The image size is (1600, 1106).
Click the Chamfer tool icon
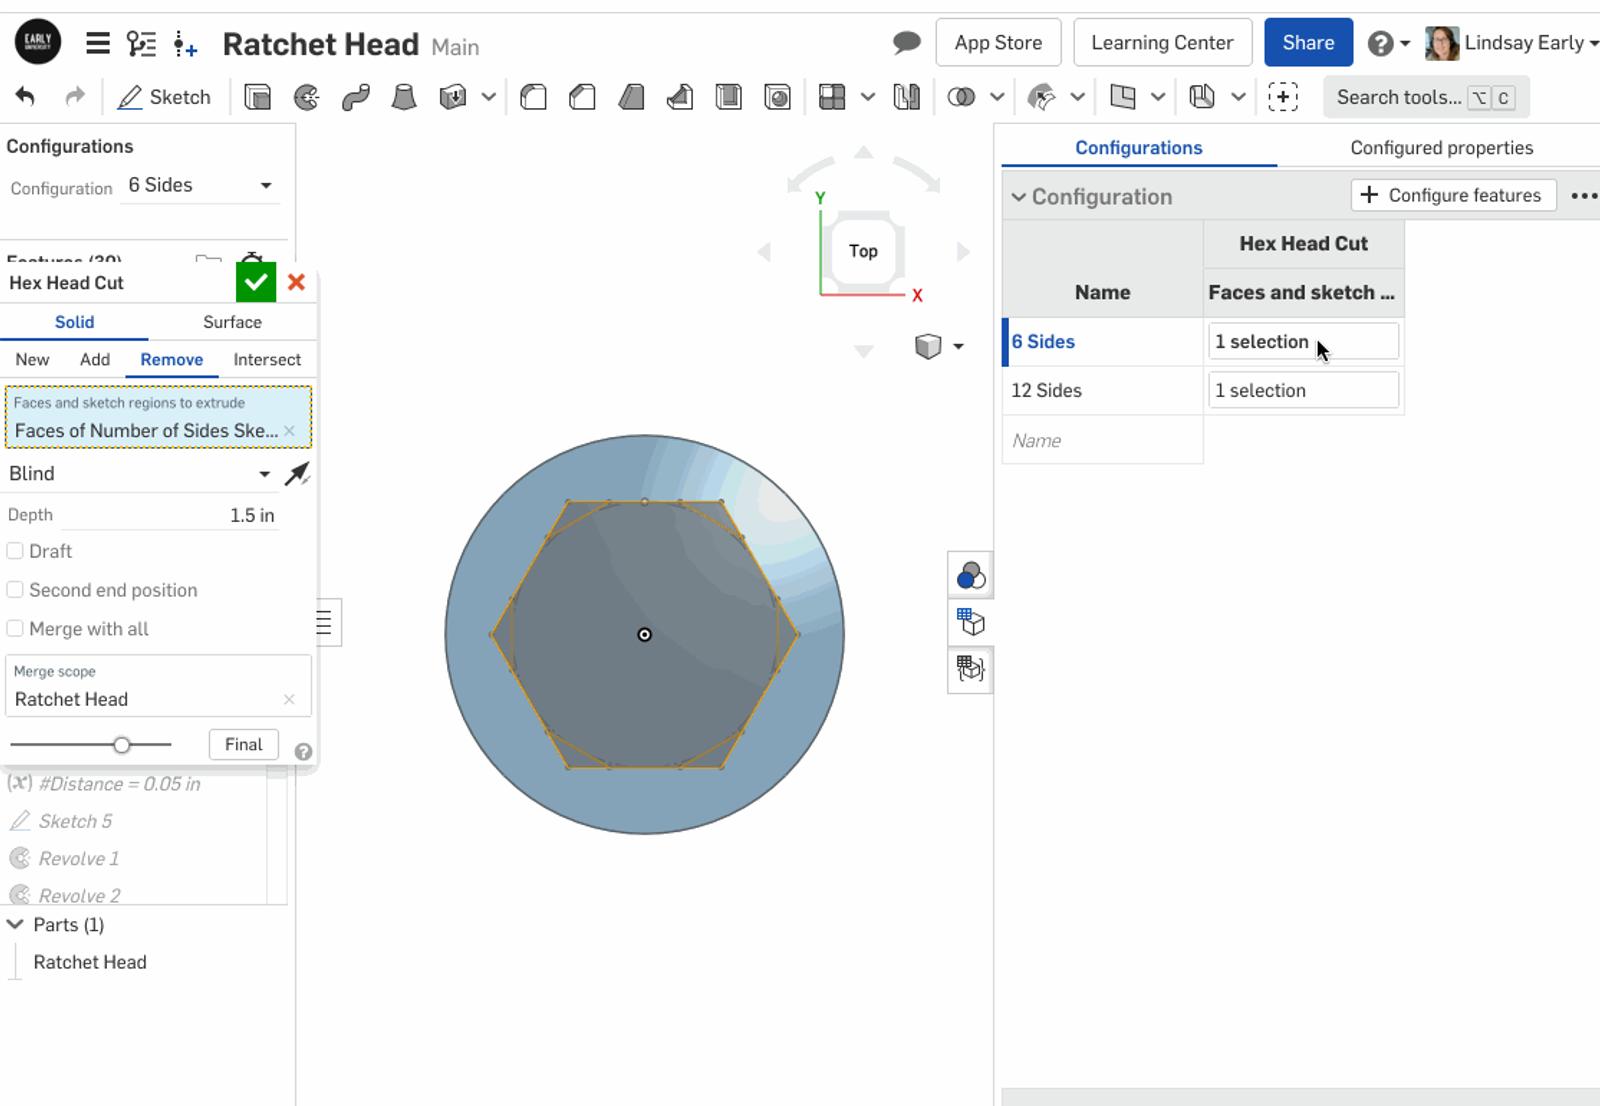coord(582,97)
